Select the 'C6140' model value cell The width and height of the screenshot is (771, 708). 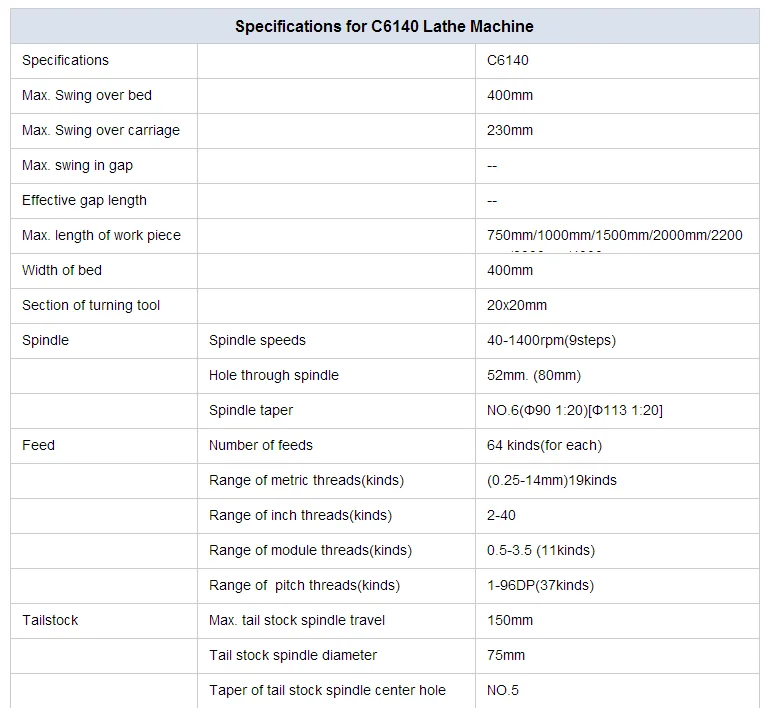(x=508, y=60)
